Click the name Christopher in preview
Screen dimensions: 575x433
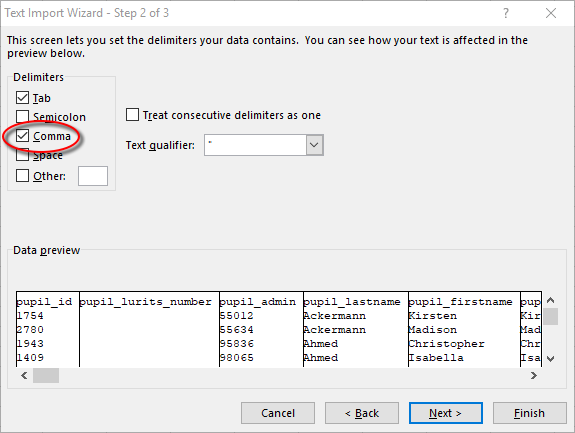447,344
